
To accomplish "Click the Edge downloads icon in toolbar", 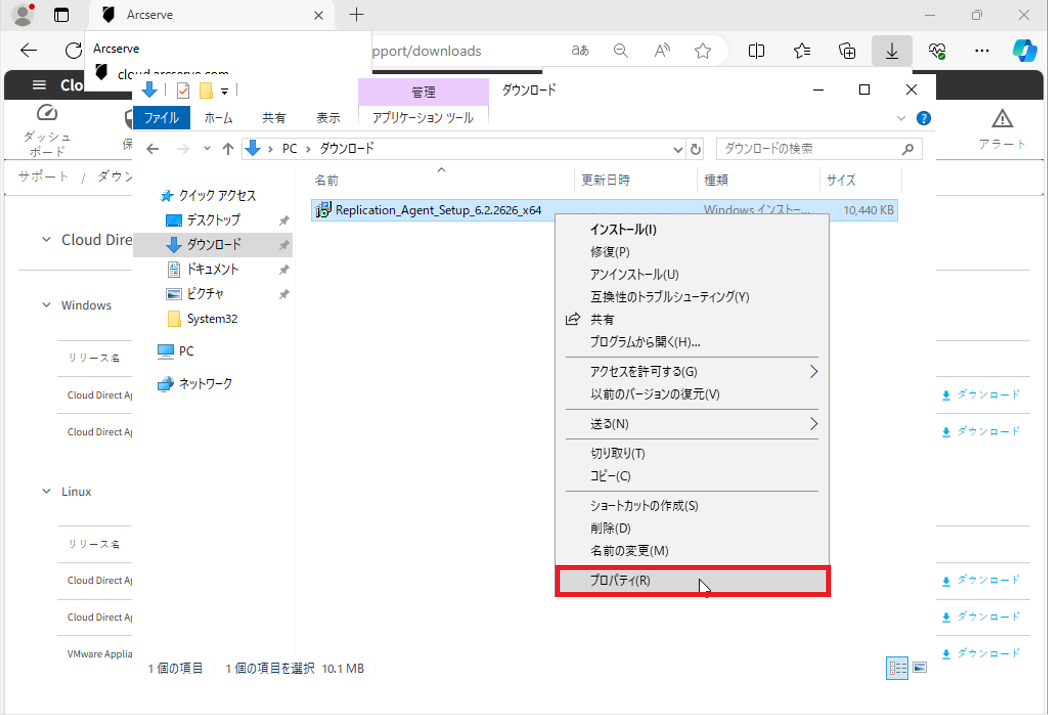I will 891,51.
